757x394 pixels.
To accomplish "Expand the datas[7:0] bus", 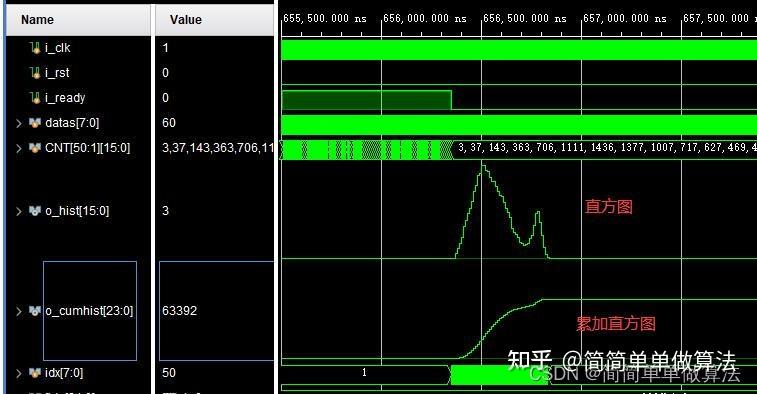I will point(19,124).
